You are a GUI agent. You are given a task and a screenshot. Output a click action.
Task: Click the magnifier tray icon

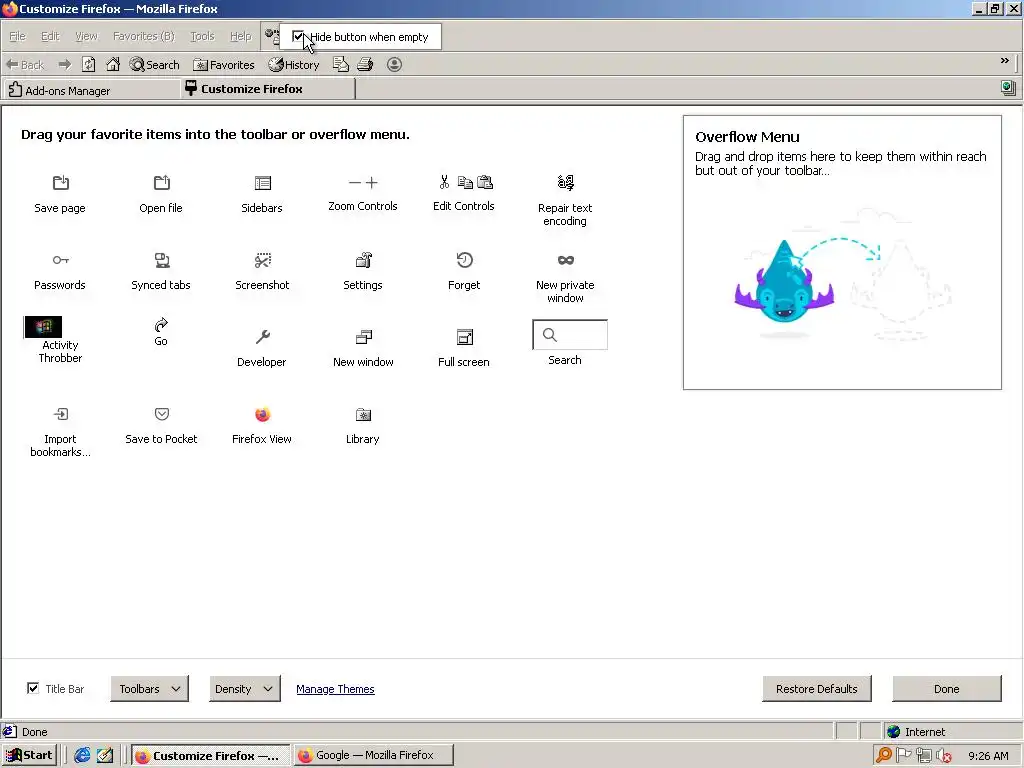[884, 755]
